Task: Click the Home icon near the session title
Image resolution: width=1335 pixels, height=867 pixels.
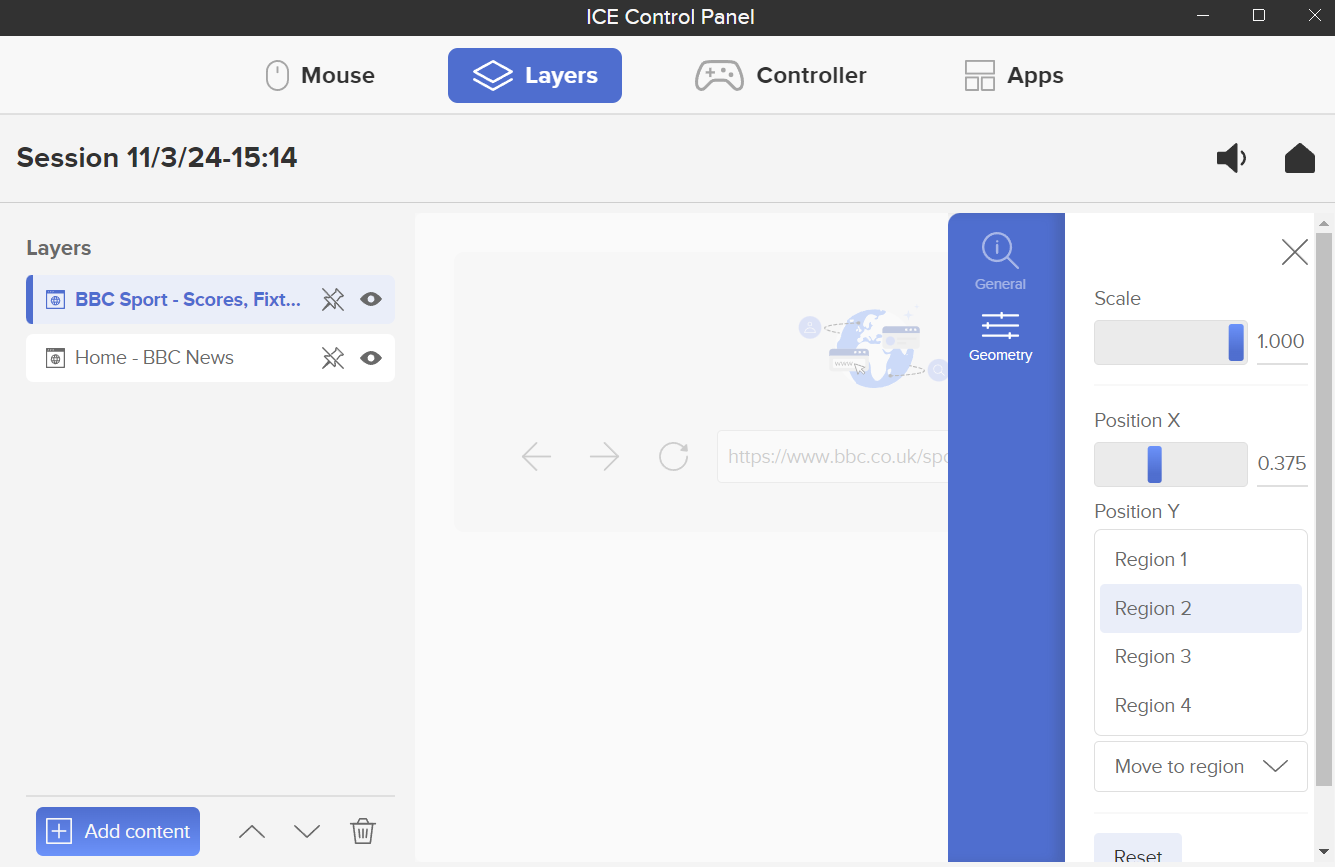Action: [1299, 158]
